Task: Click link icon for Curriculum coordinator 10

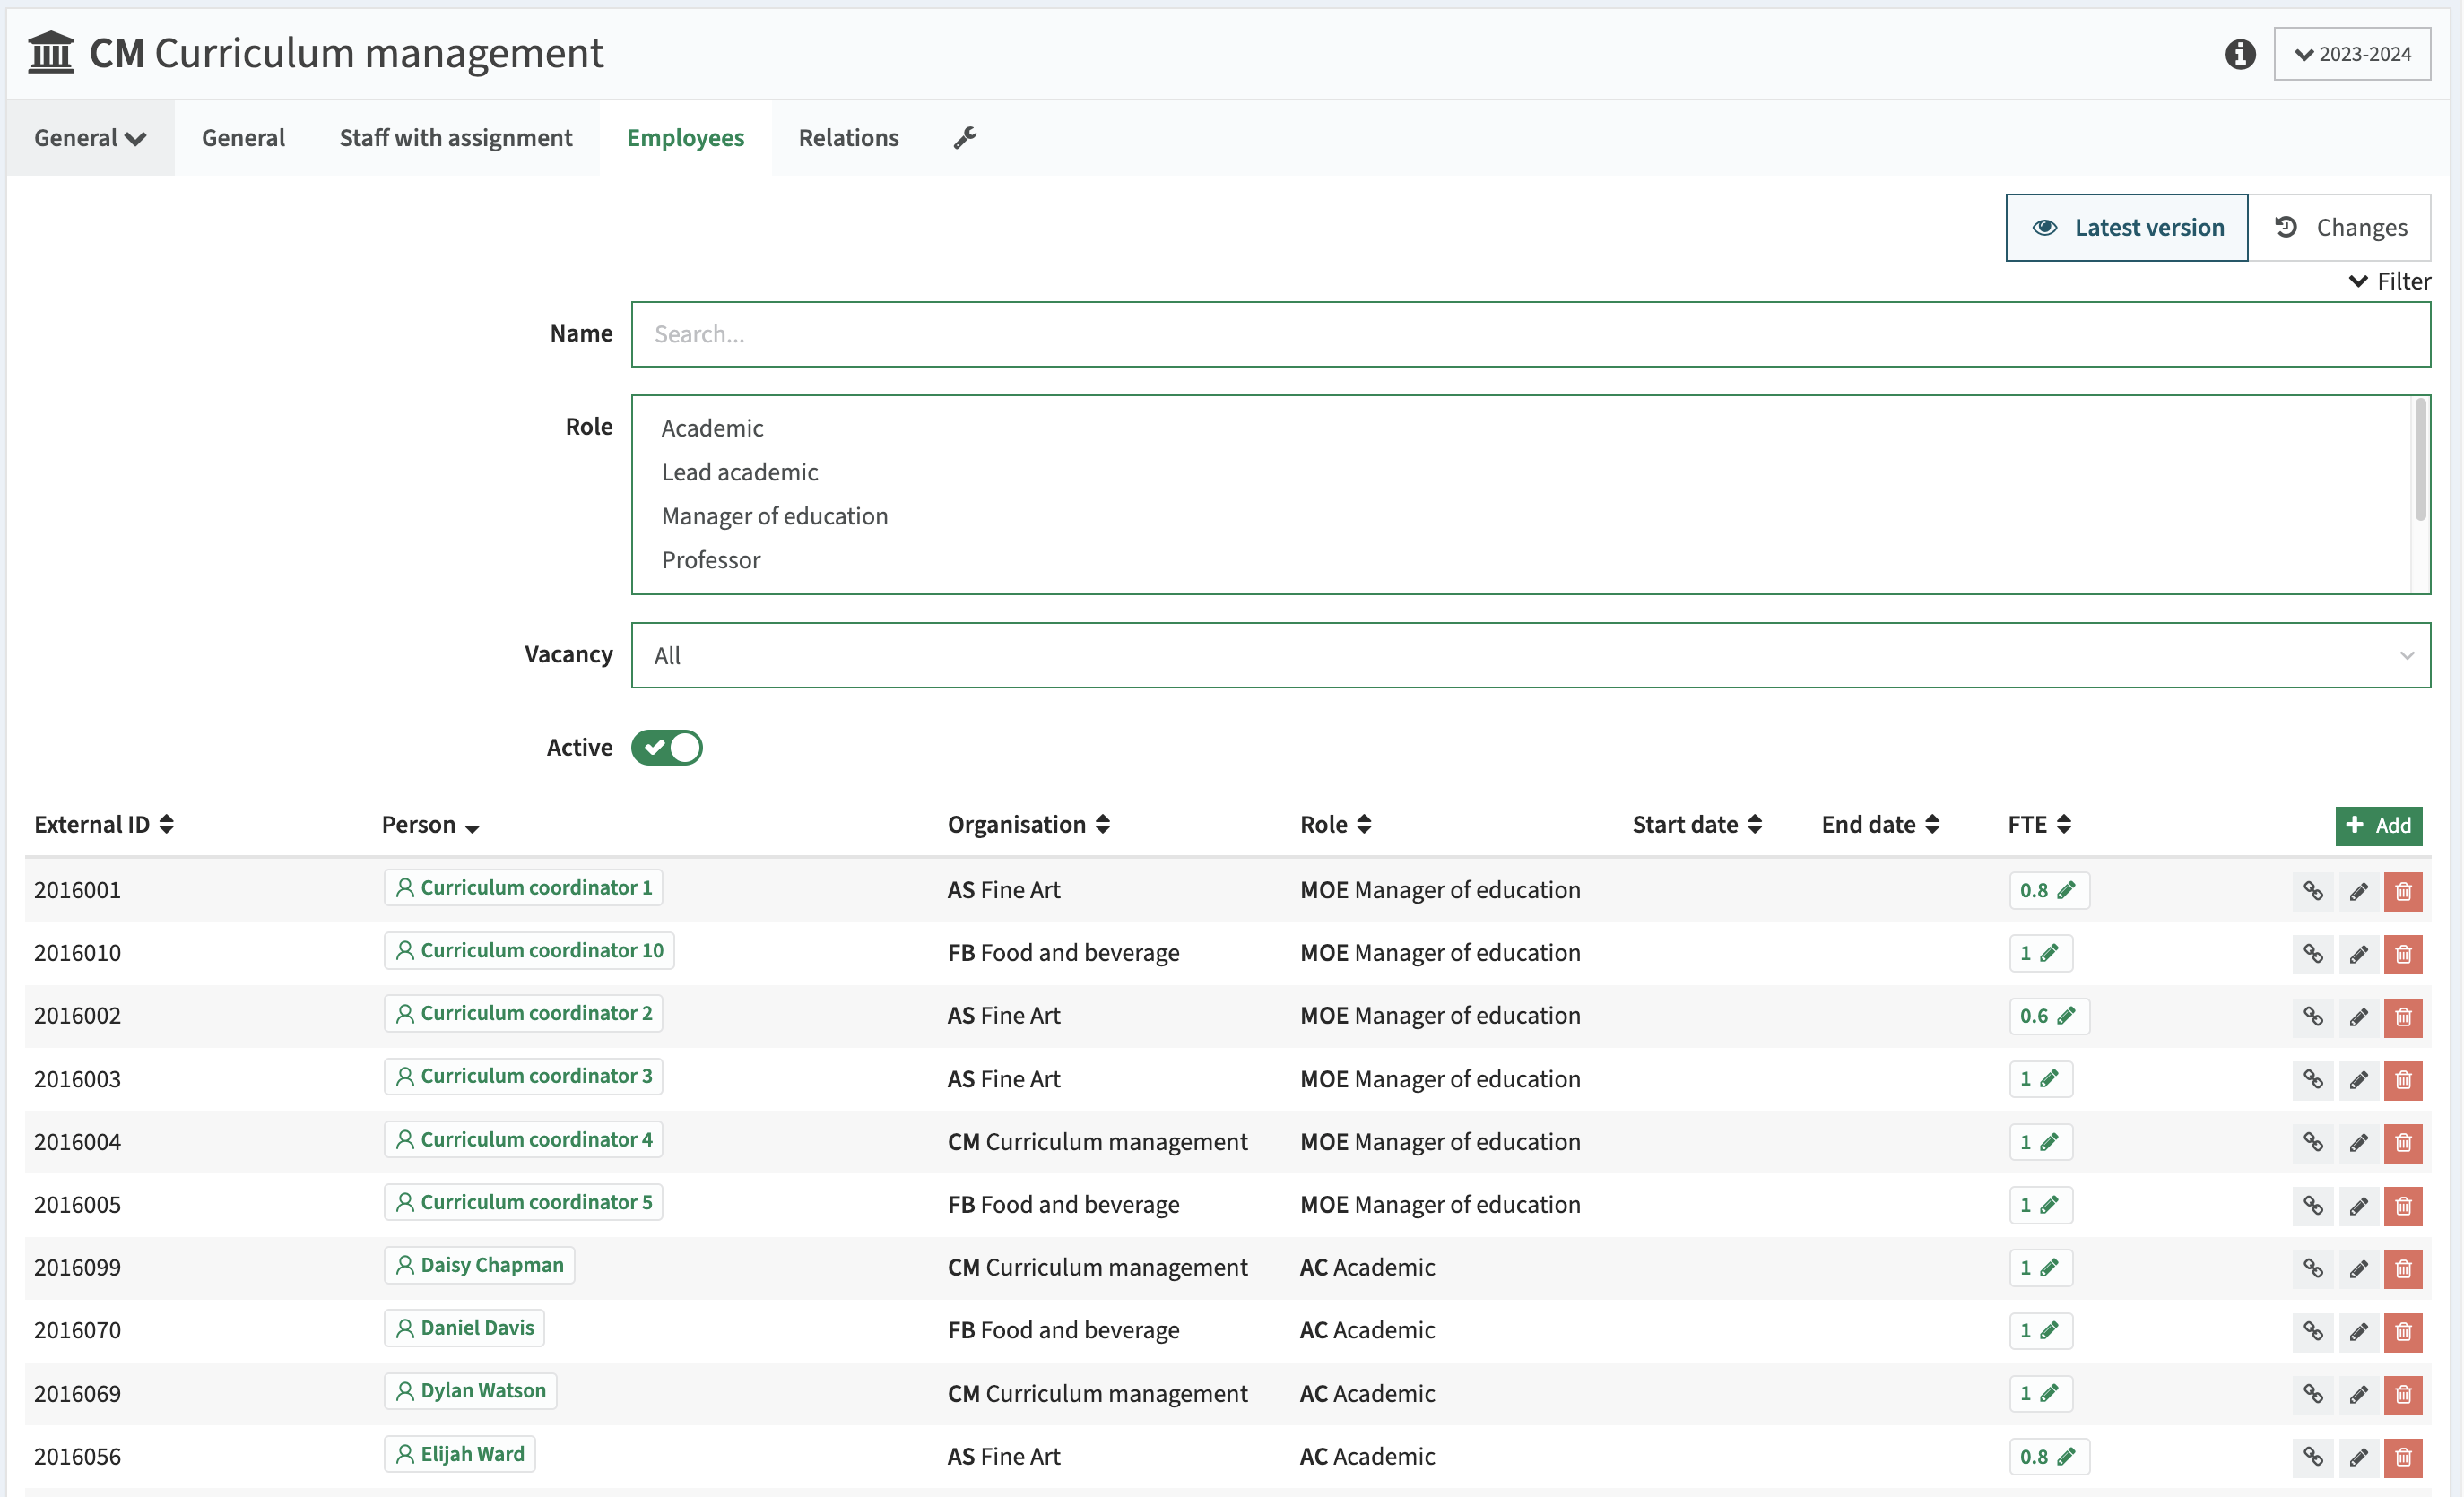Action: 2313,954
